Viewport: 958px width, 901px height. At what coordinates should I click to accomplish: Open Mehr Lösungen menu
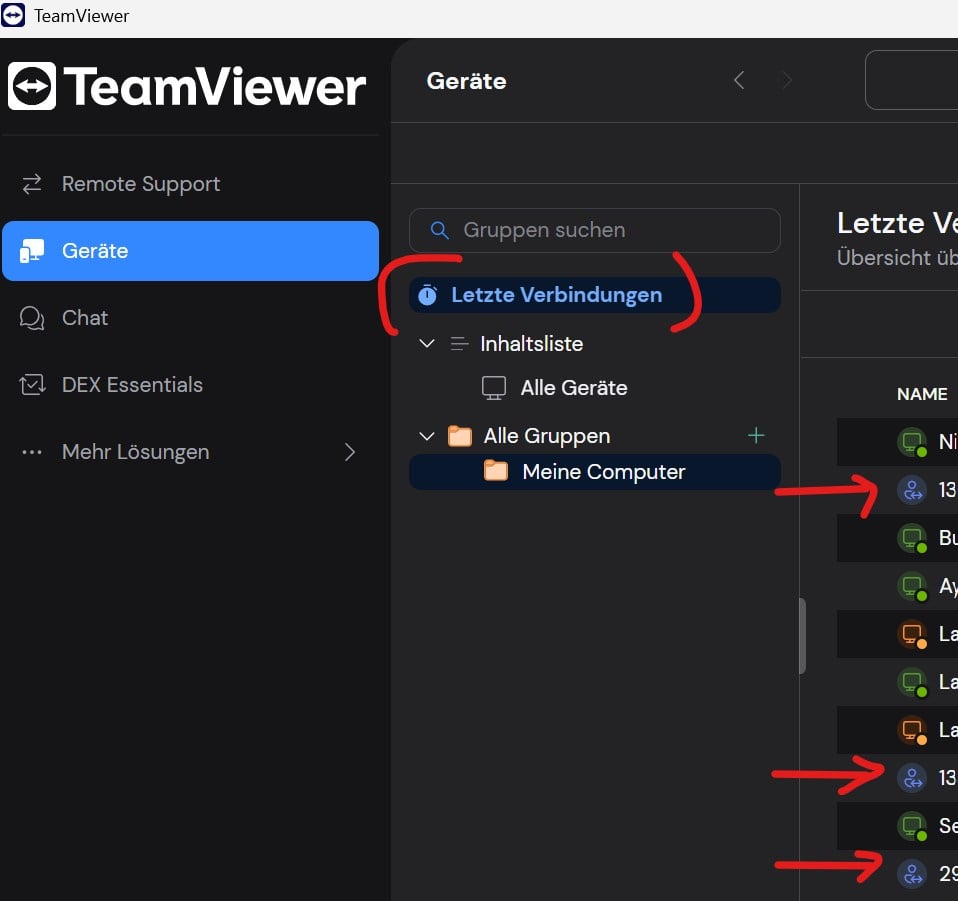coord(191,452)
